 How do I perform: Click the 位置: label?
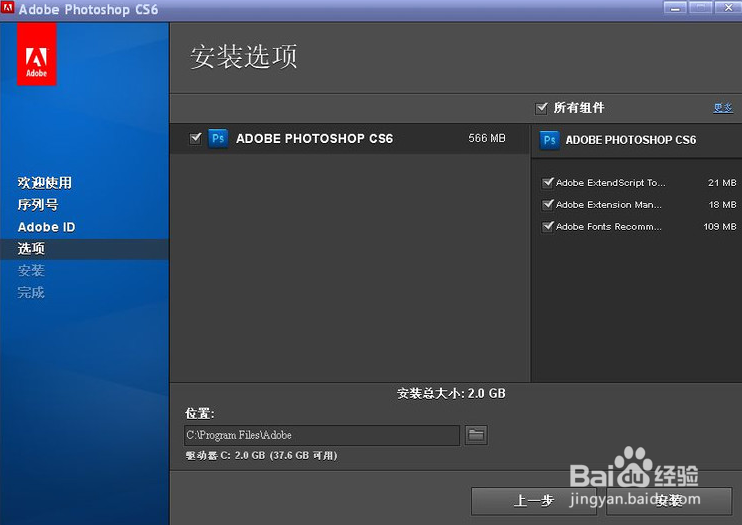(200, 413)
